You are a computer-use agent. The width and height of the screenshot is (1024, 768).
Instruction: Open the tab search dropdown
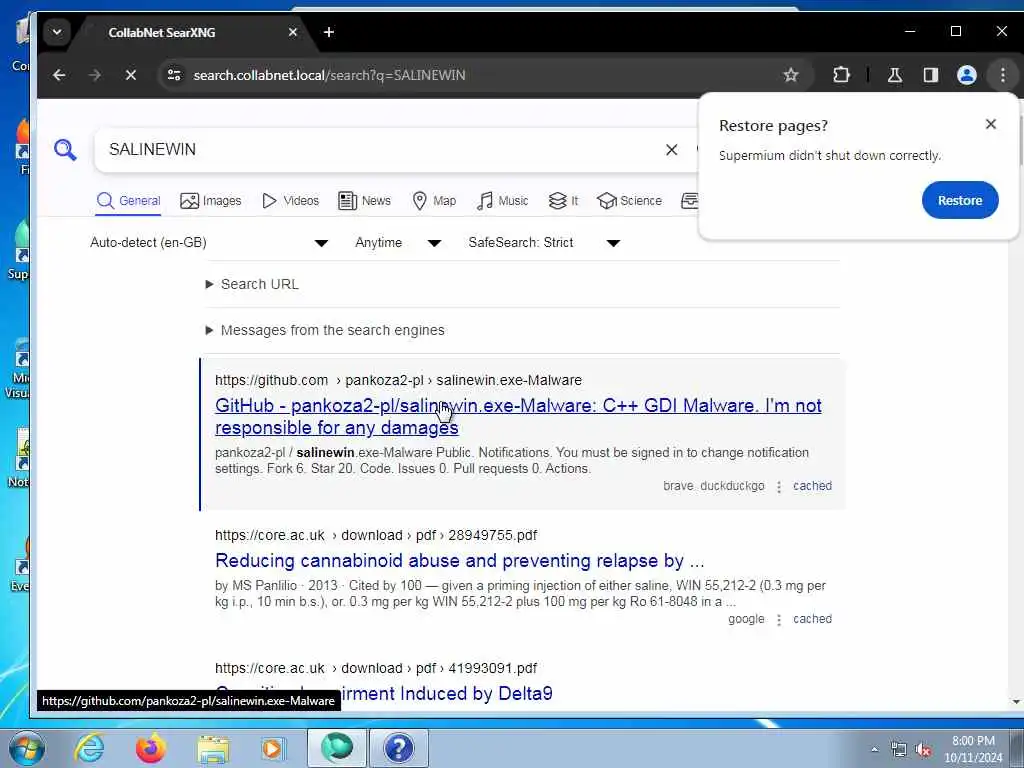click(57, 32)
